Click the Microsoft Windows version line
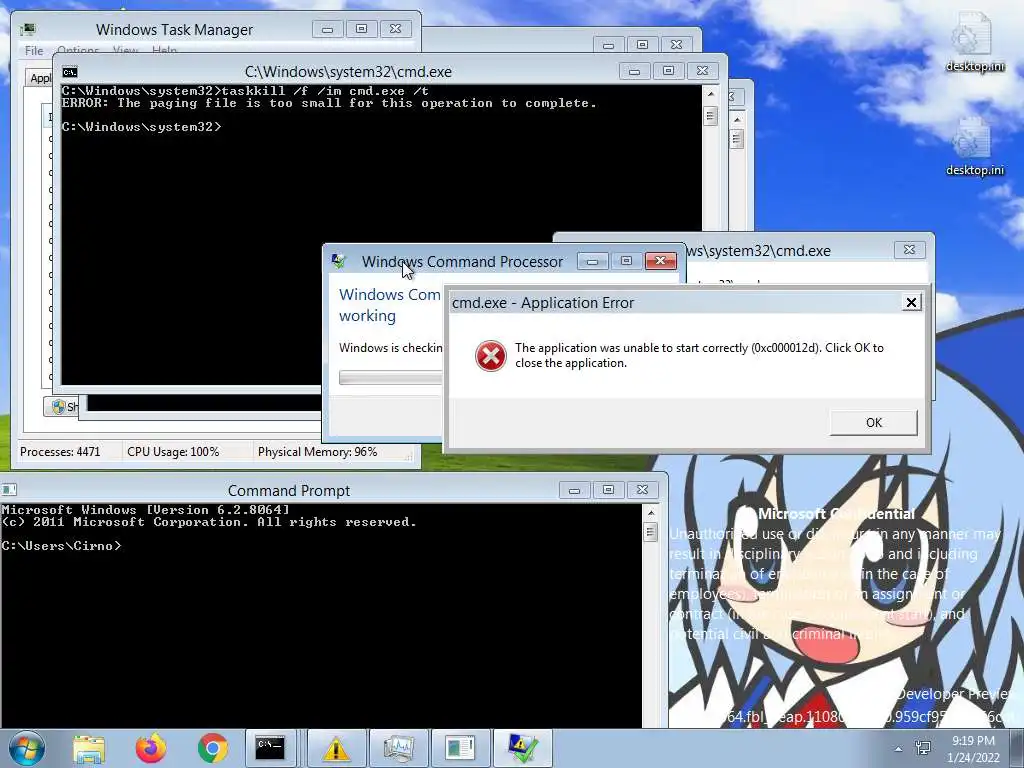Viewport: 1024px width, 768px height. click(x=145, y=510)
